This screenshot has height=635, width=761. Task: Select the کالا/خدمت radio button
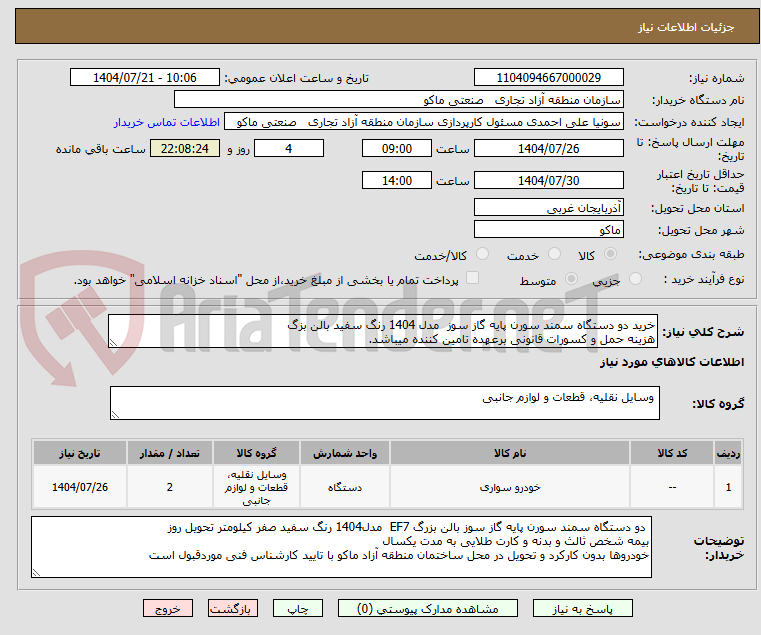482,254
